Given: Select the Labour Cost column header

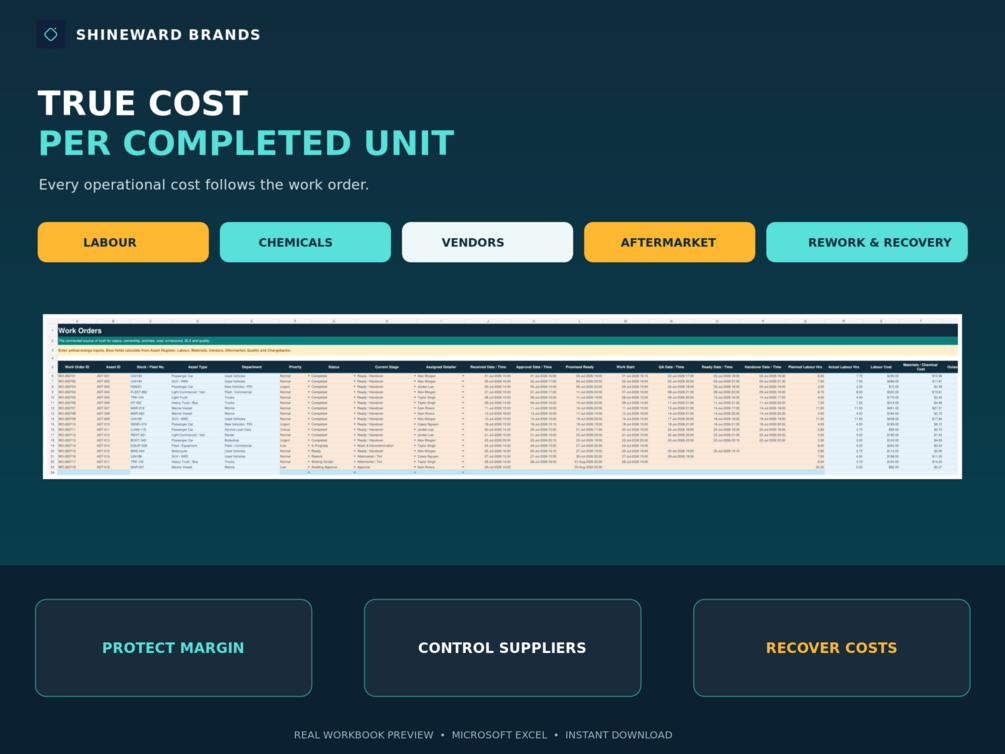Looking at the screenshot, I should tap(881, 367).
